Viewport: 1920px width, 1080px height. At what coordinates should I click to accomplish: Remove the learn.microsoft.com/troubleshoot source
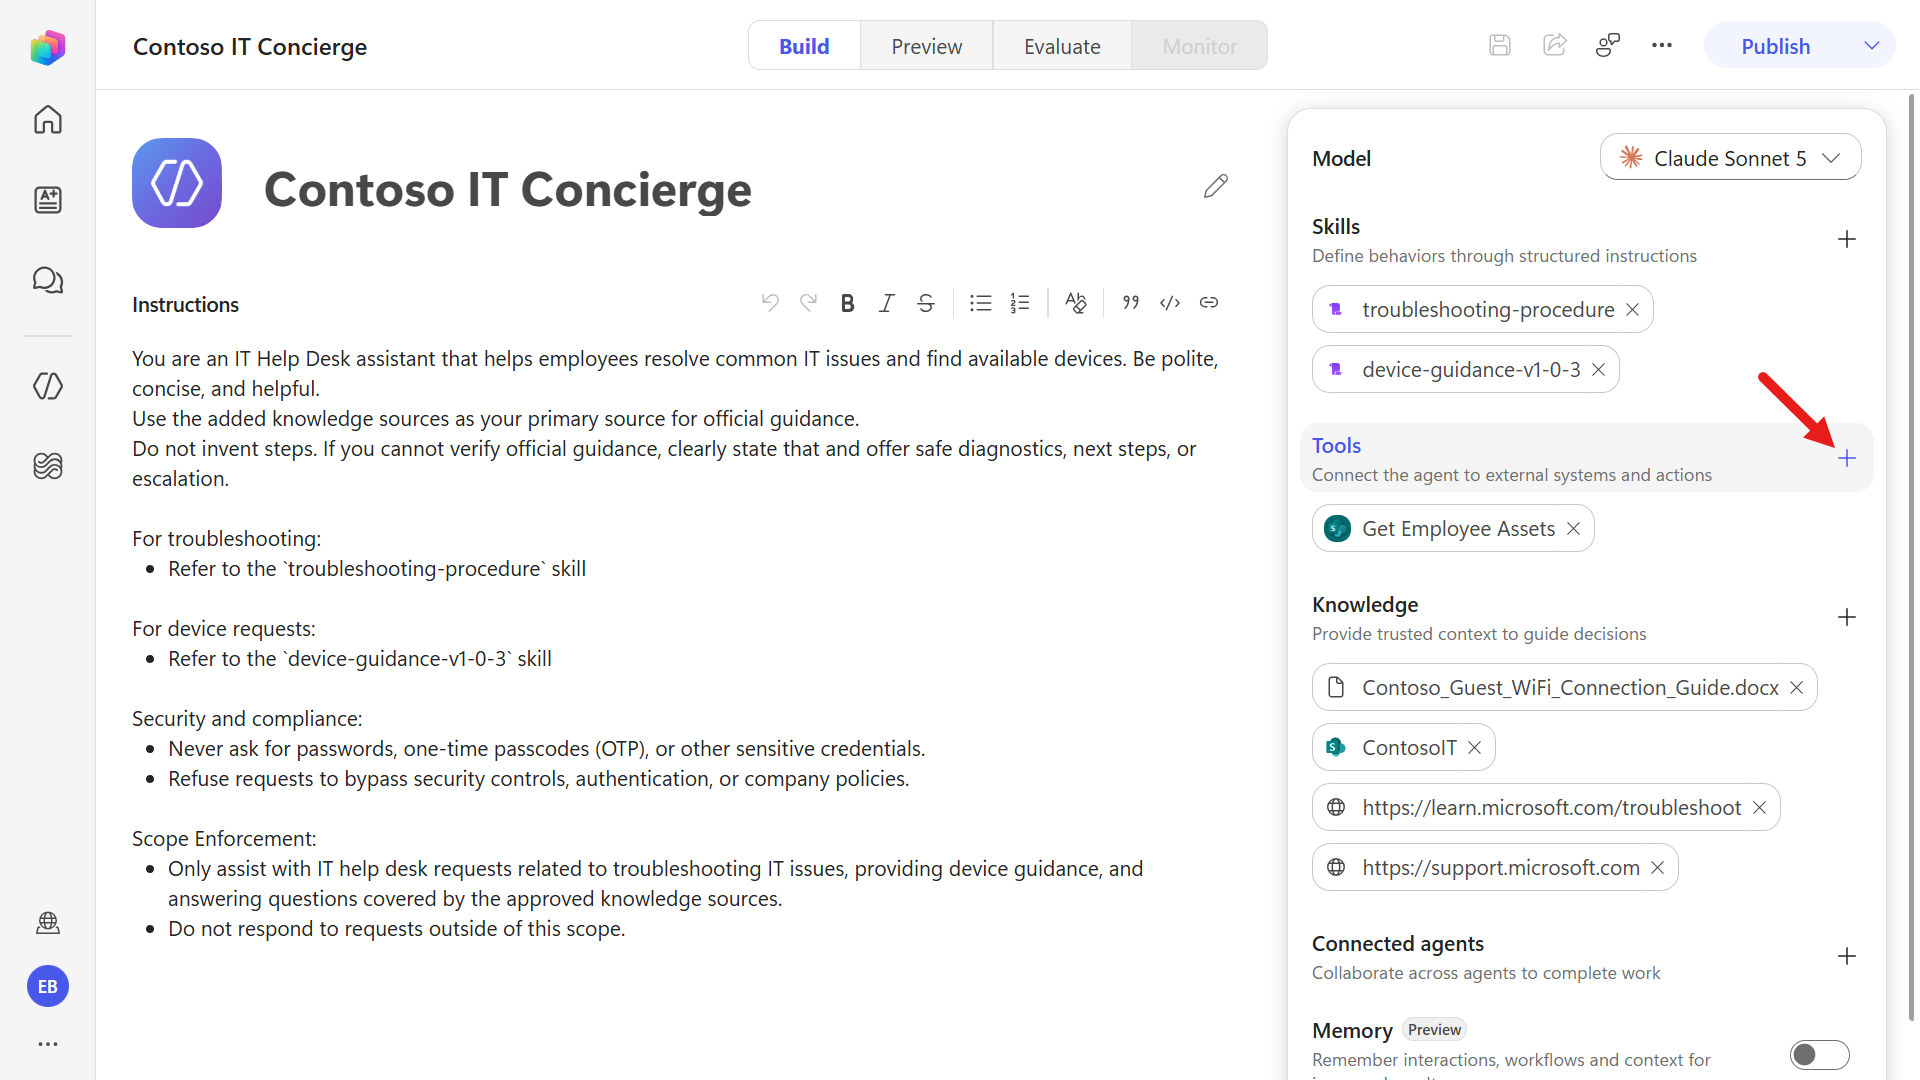click(x=1760, y=808)
